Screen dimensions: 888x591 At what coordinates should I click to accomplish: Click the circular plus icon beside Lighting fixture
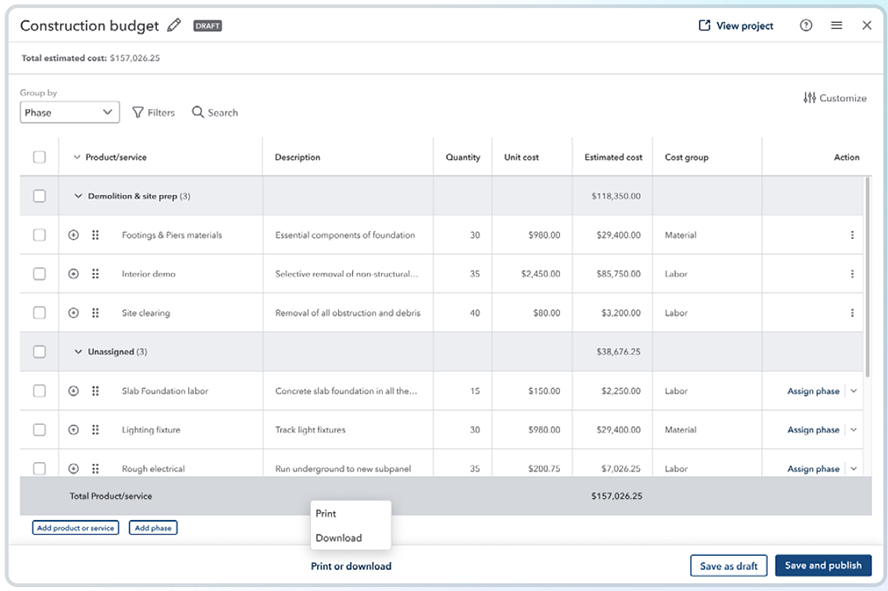tap(73, 430)
